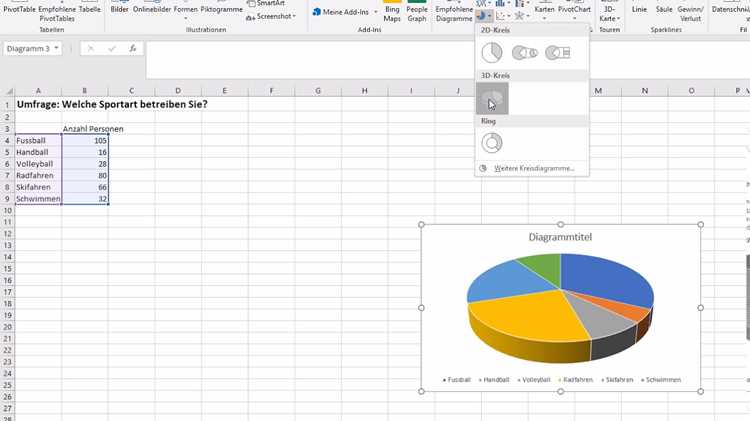The image size is (750, 421).
Task: Select the title cell 'Umfrage: Welche Sportart betreiben Sie?'
Action: (x=112, y=104)
